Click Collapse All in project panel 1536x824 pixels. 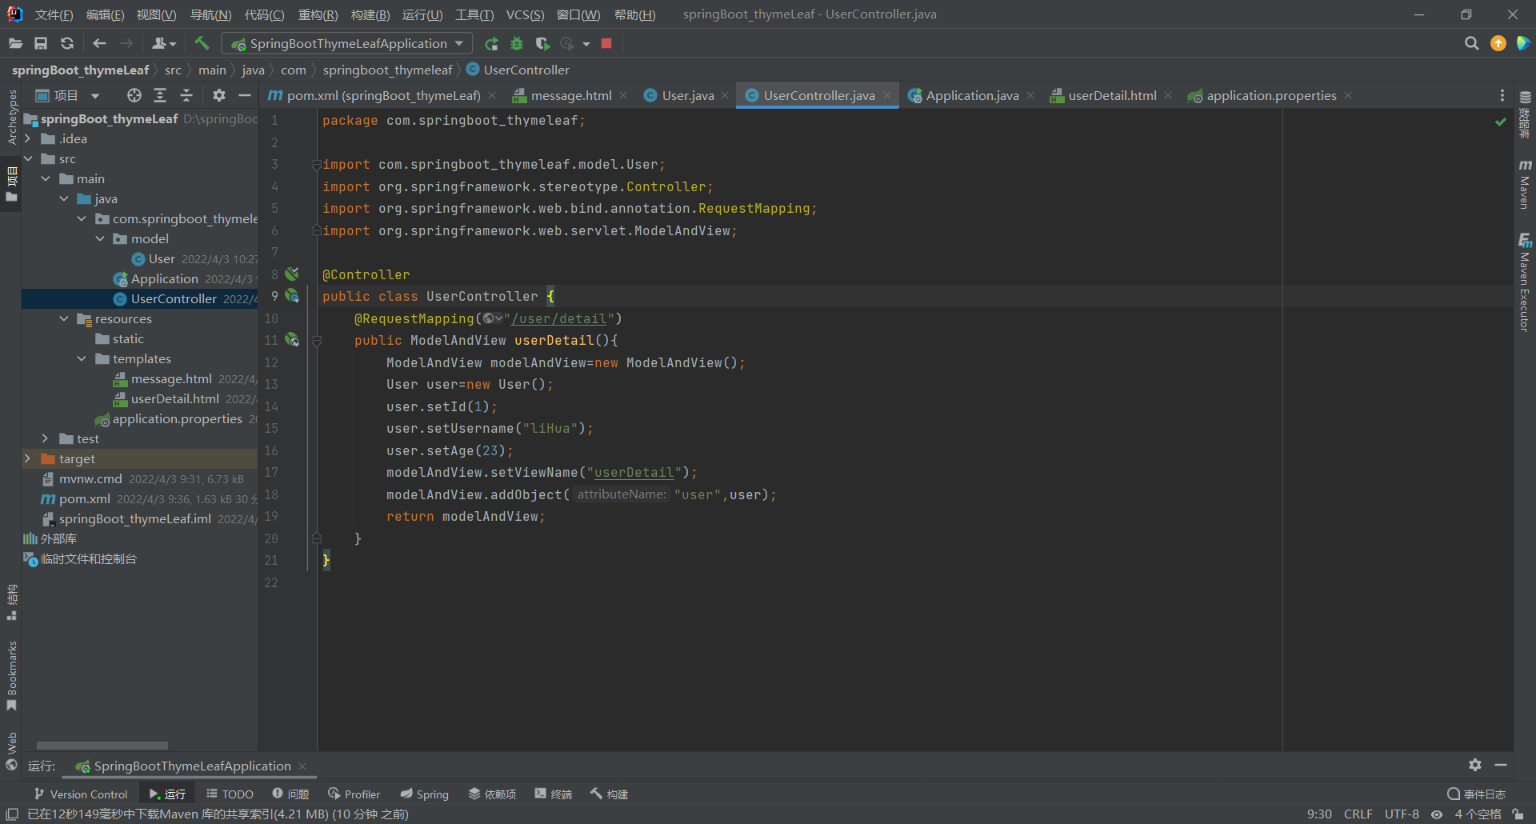coord(186,95)
